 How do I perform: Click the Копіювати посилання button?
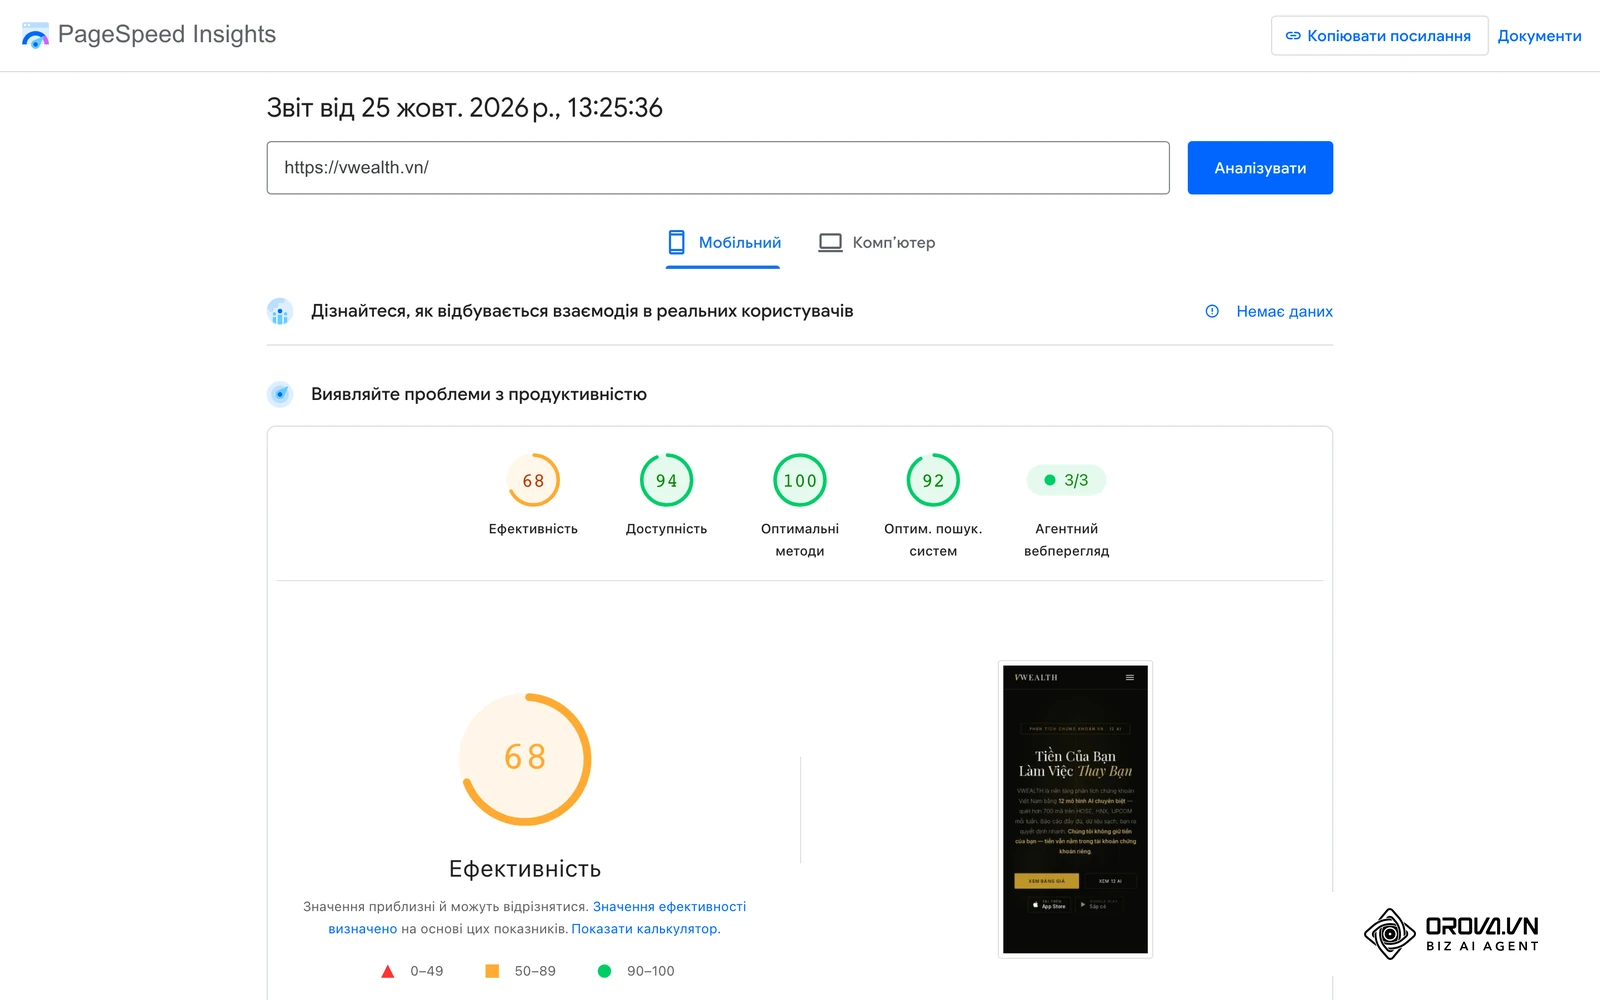[1379, 36]
